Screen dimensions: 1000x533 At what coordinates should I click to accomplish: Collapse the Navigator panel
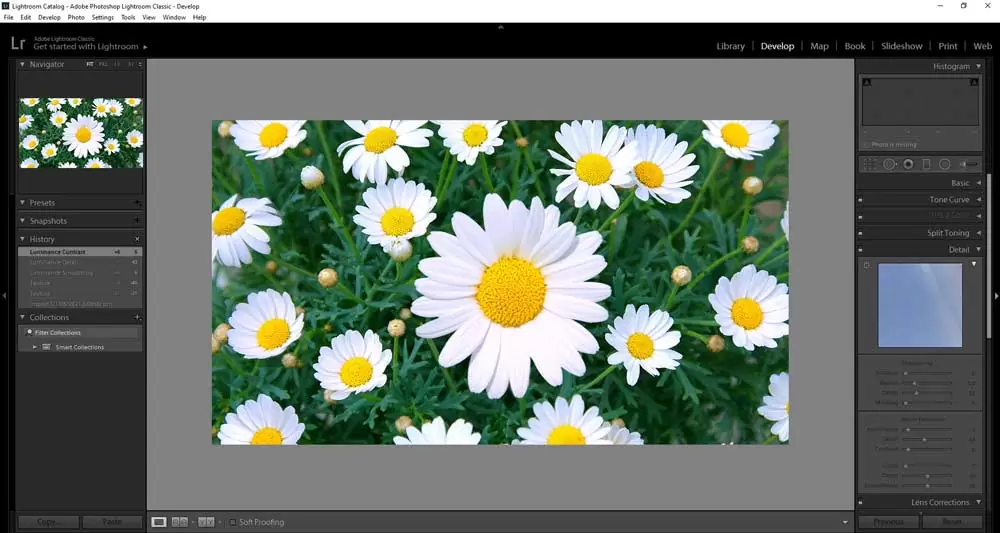(x=22, y=64)
